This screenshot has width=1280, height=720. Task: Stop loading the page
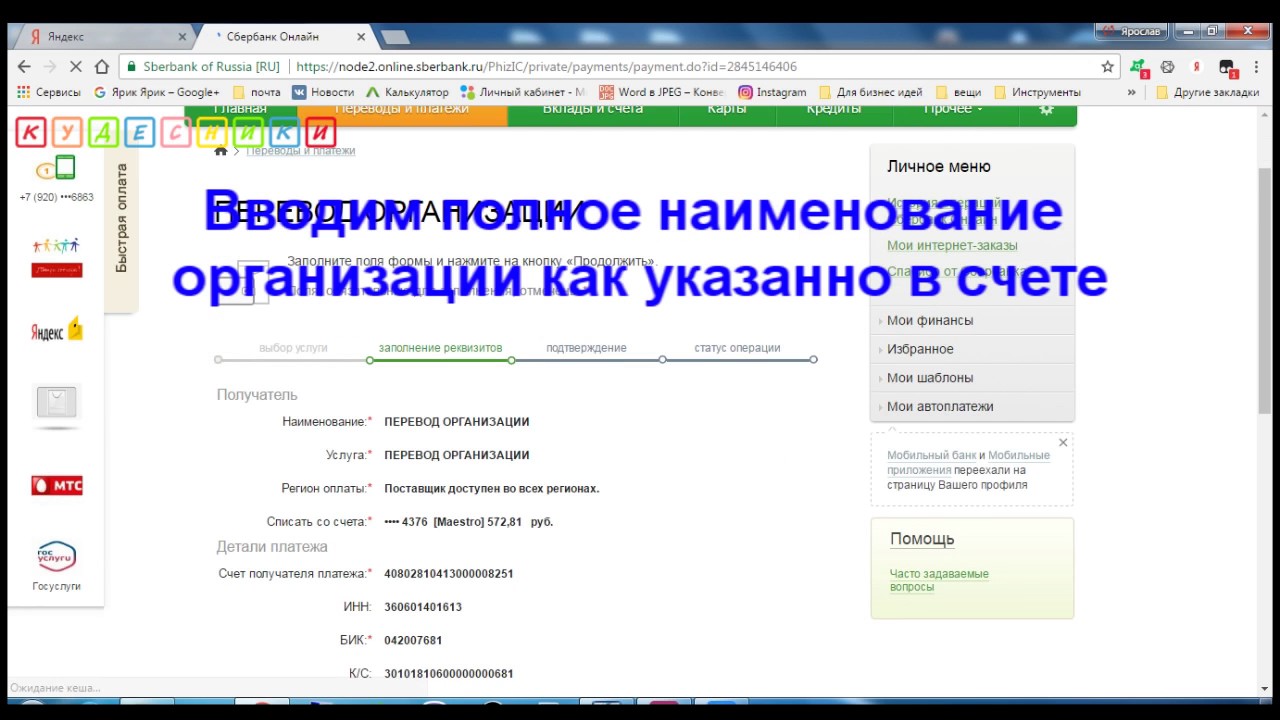click(x=75, y=67)
